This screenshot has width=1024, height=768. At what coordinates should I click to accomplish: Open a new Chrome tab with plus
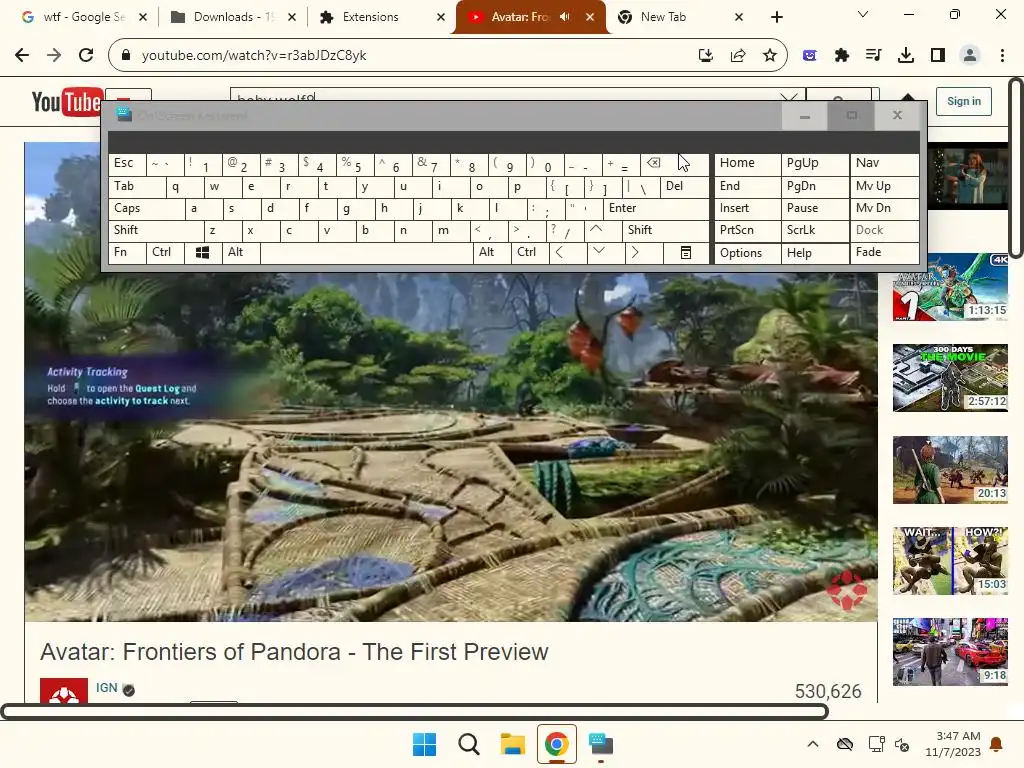click(776, 17)
